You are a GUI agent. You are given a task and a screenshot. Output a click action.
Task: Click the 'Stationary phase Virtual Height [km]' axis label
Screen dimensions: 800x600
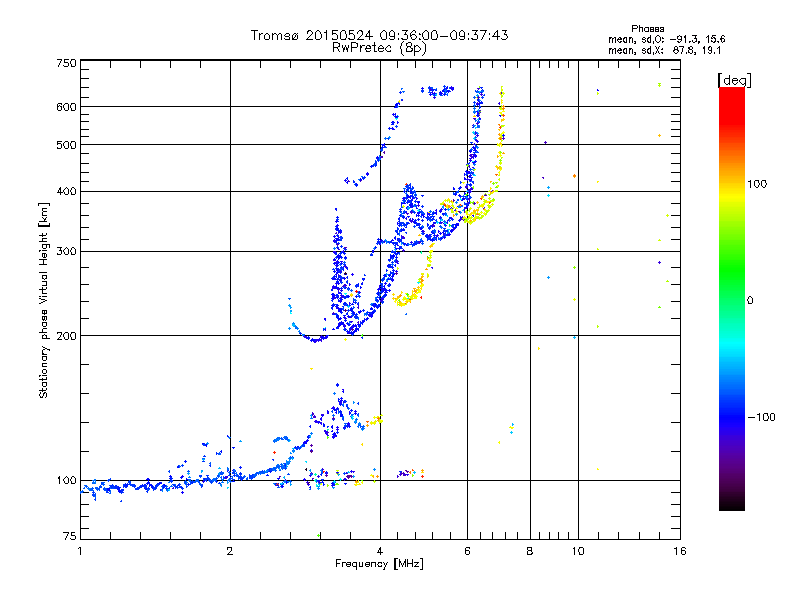(x=44, y=301)
